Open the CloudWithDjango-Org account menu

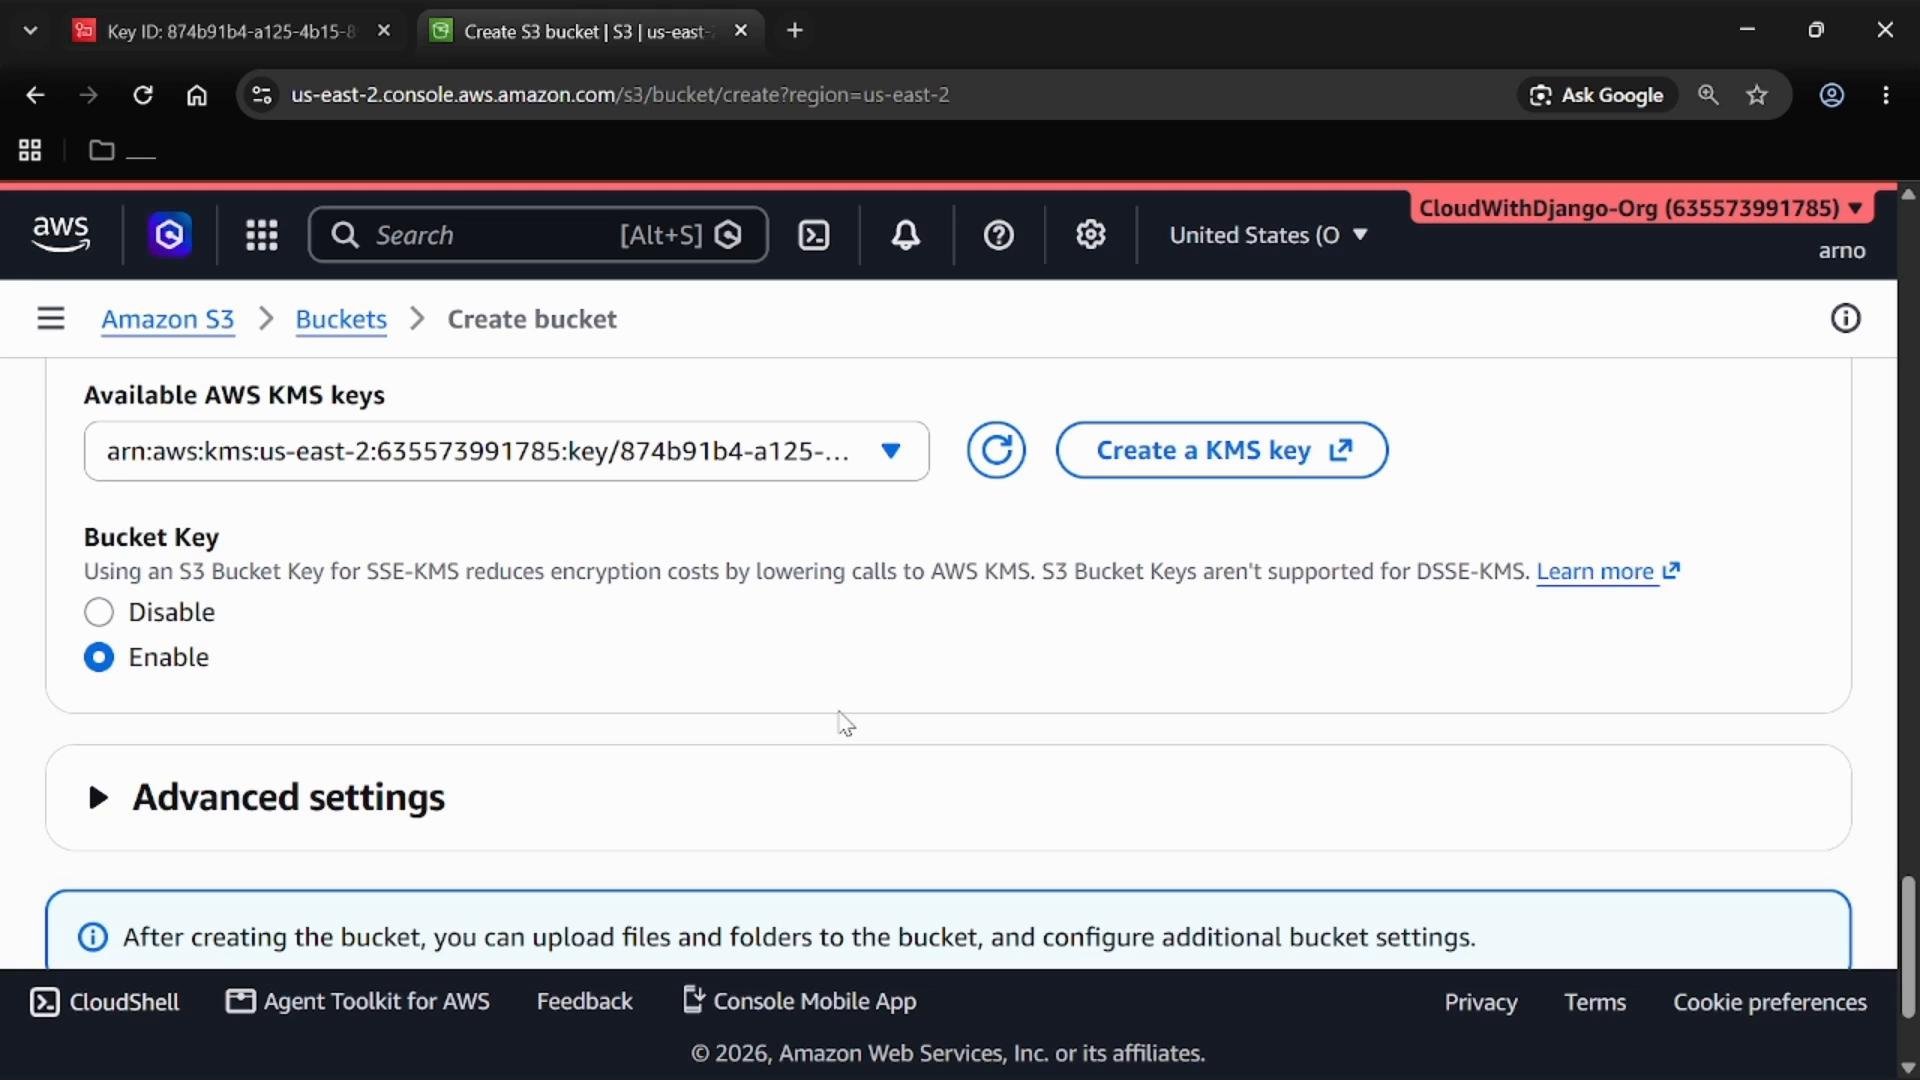(1641, 208)
